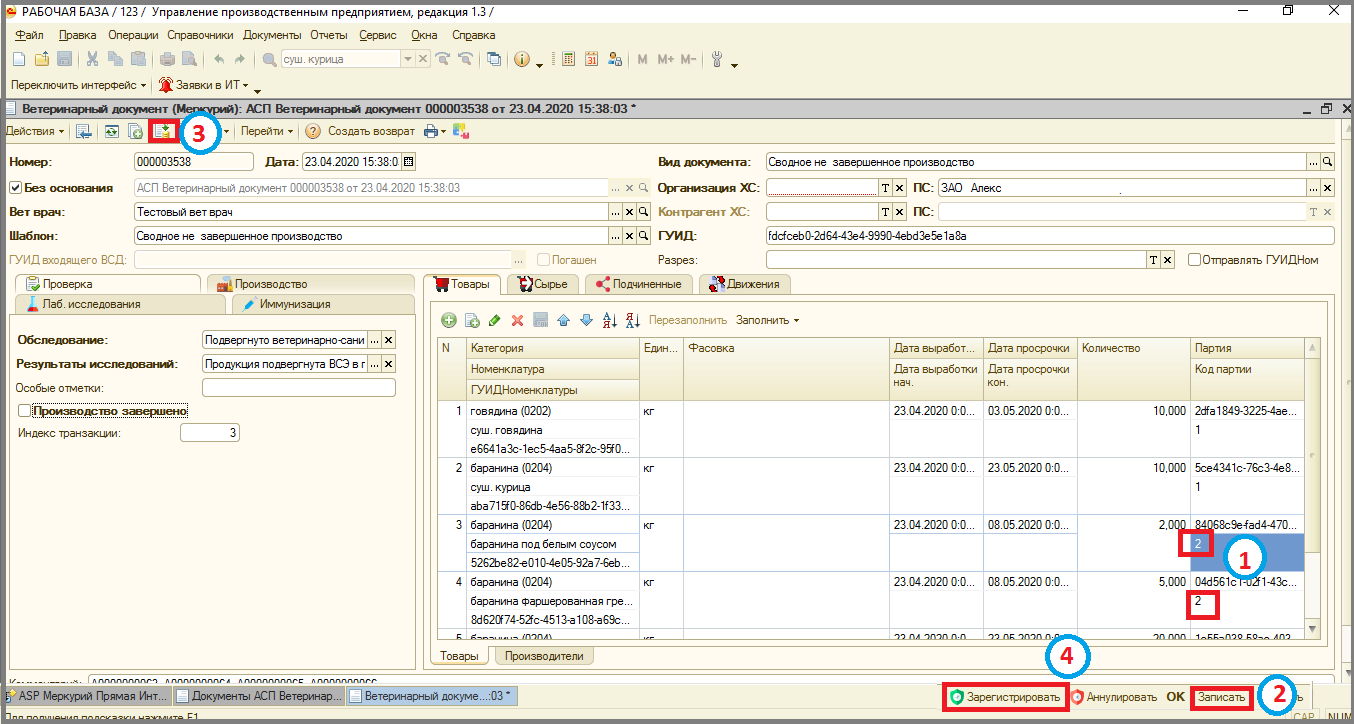Switch to the Движения tab
The width and height of the screenshot is (1354, 724).
[x=745, y=284]
